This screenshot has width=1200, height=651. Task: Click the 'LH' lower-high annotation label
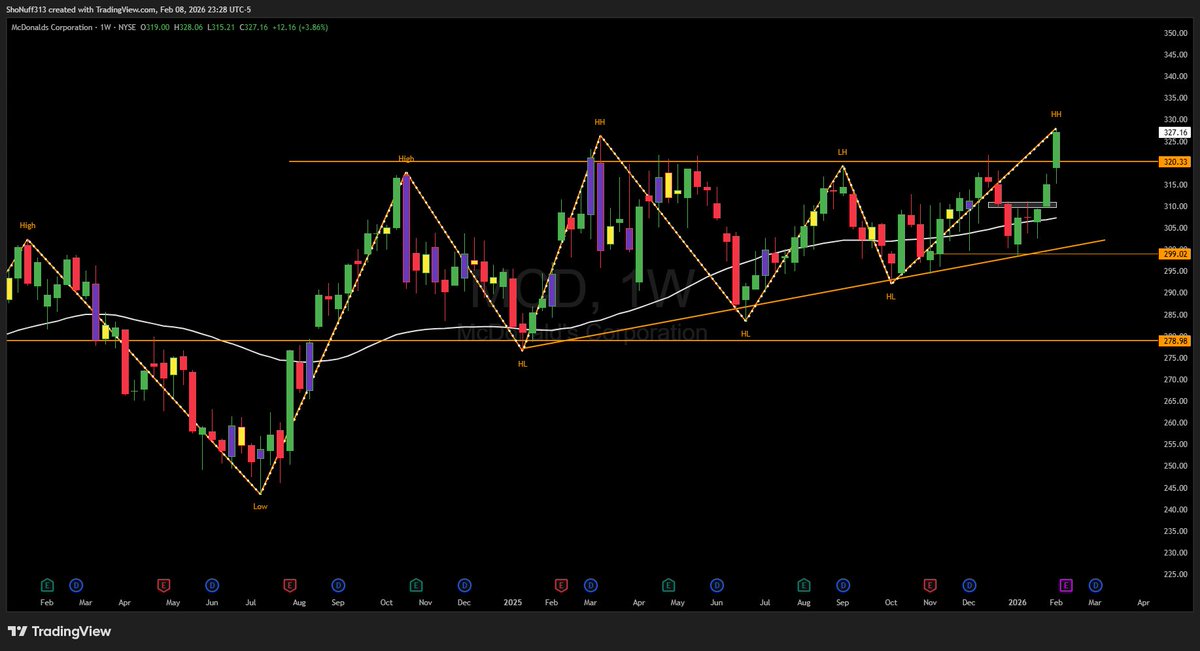(843, 152)
